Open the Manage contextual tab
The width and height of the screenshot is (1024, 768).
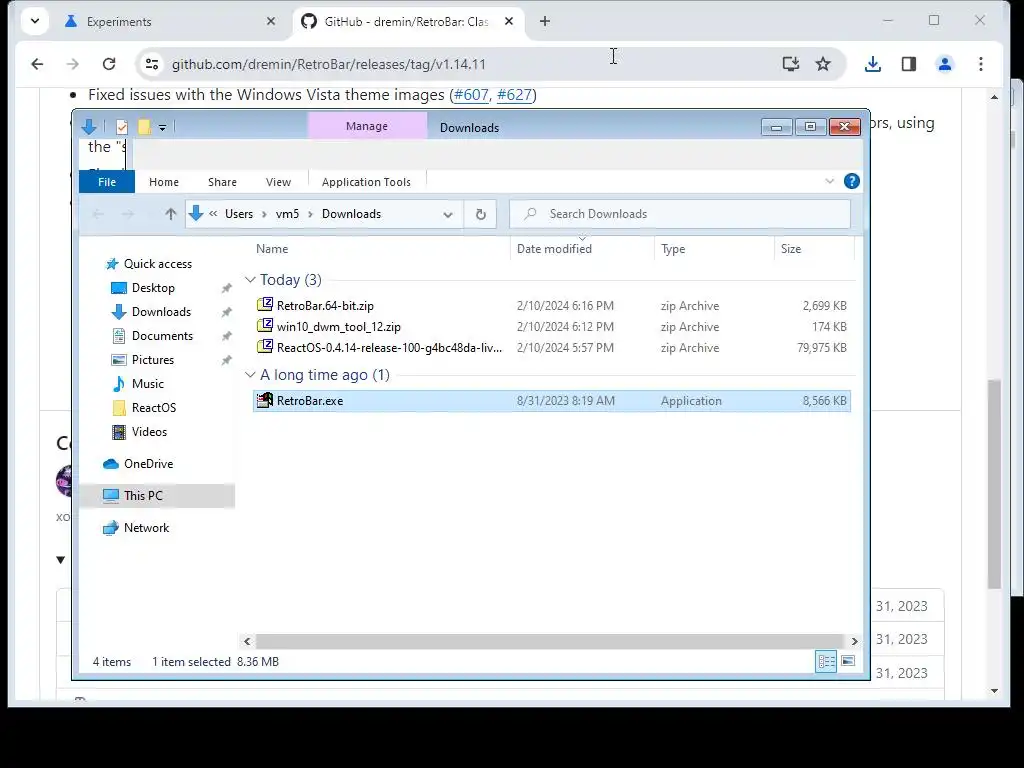[366, 126]
